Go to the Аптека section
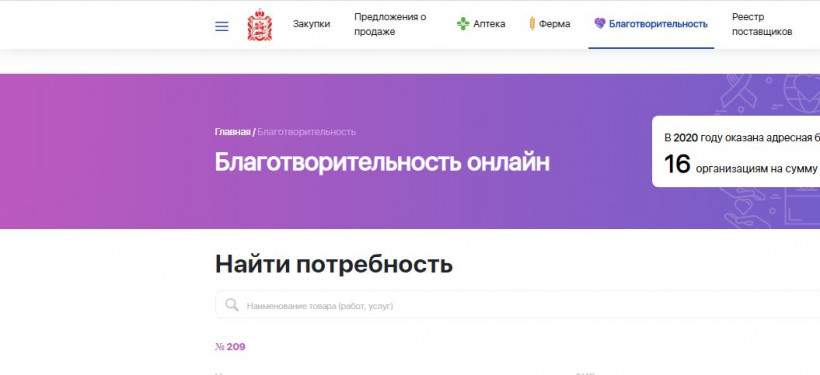 [x=489, y=24]
